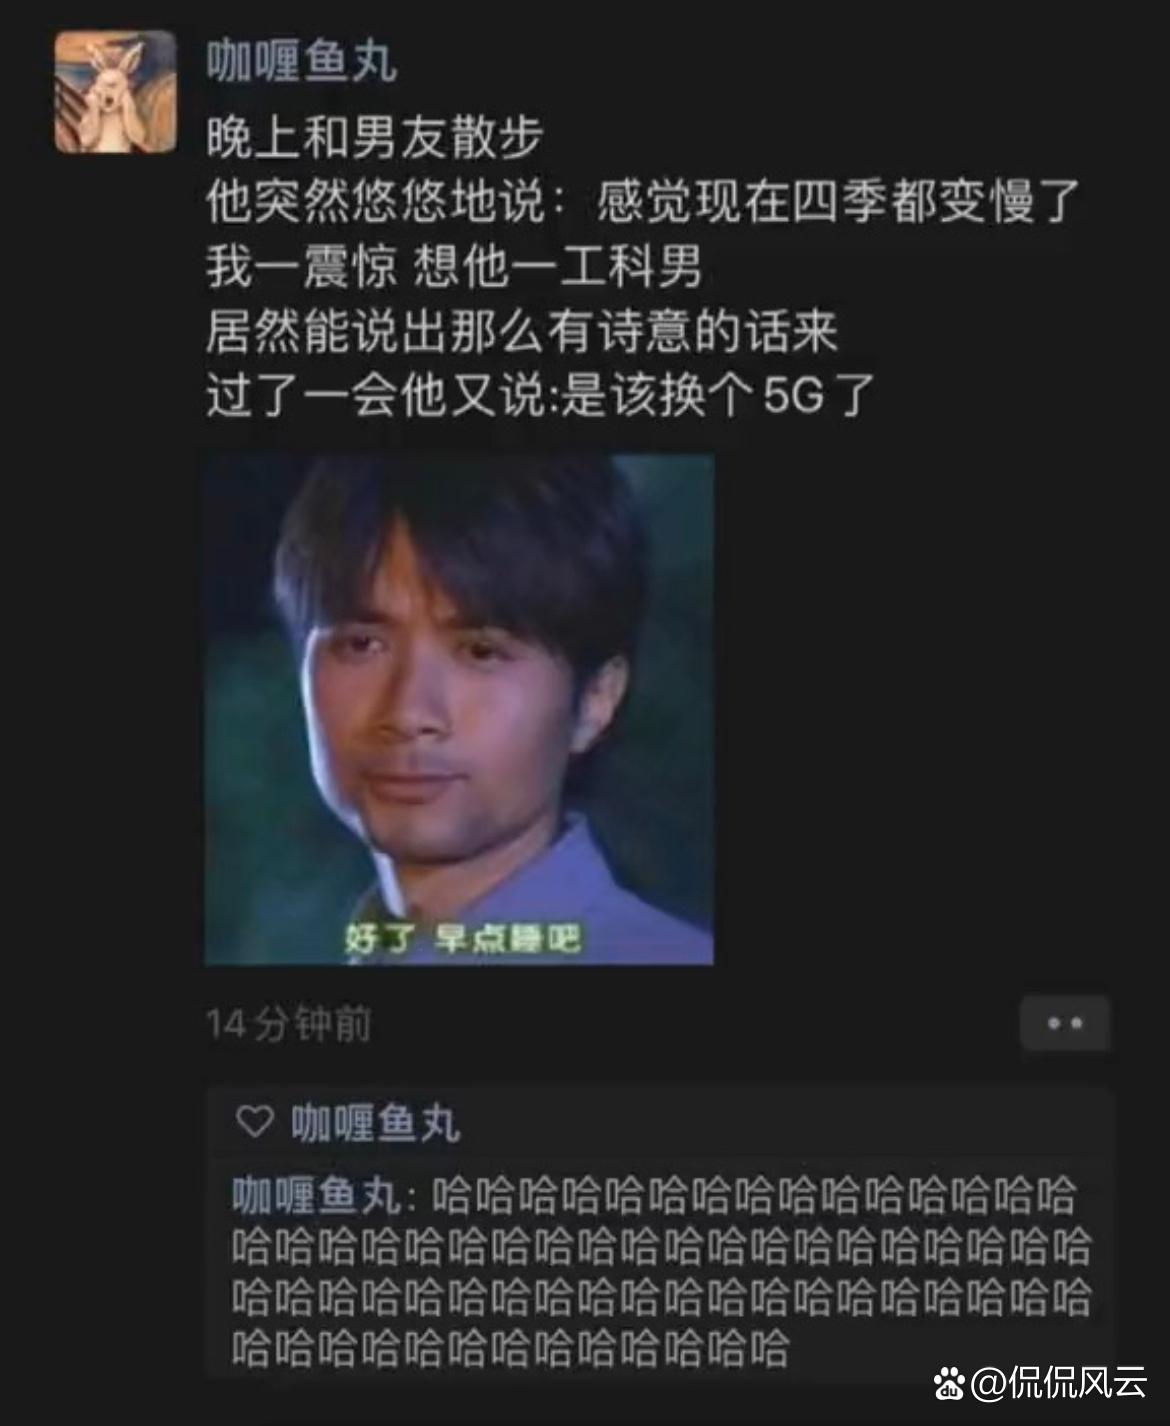Screen dimensions: 1170x1426
Task: Click the phrase 想他一工科男
Action: click(x=558, y=266)
